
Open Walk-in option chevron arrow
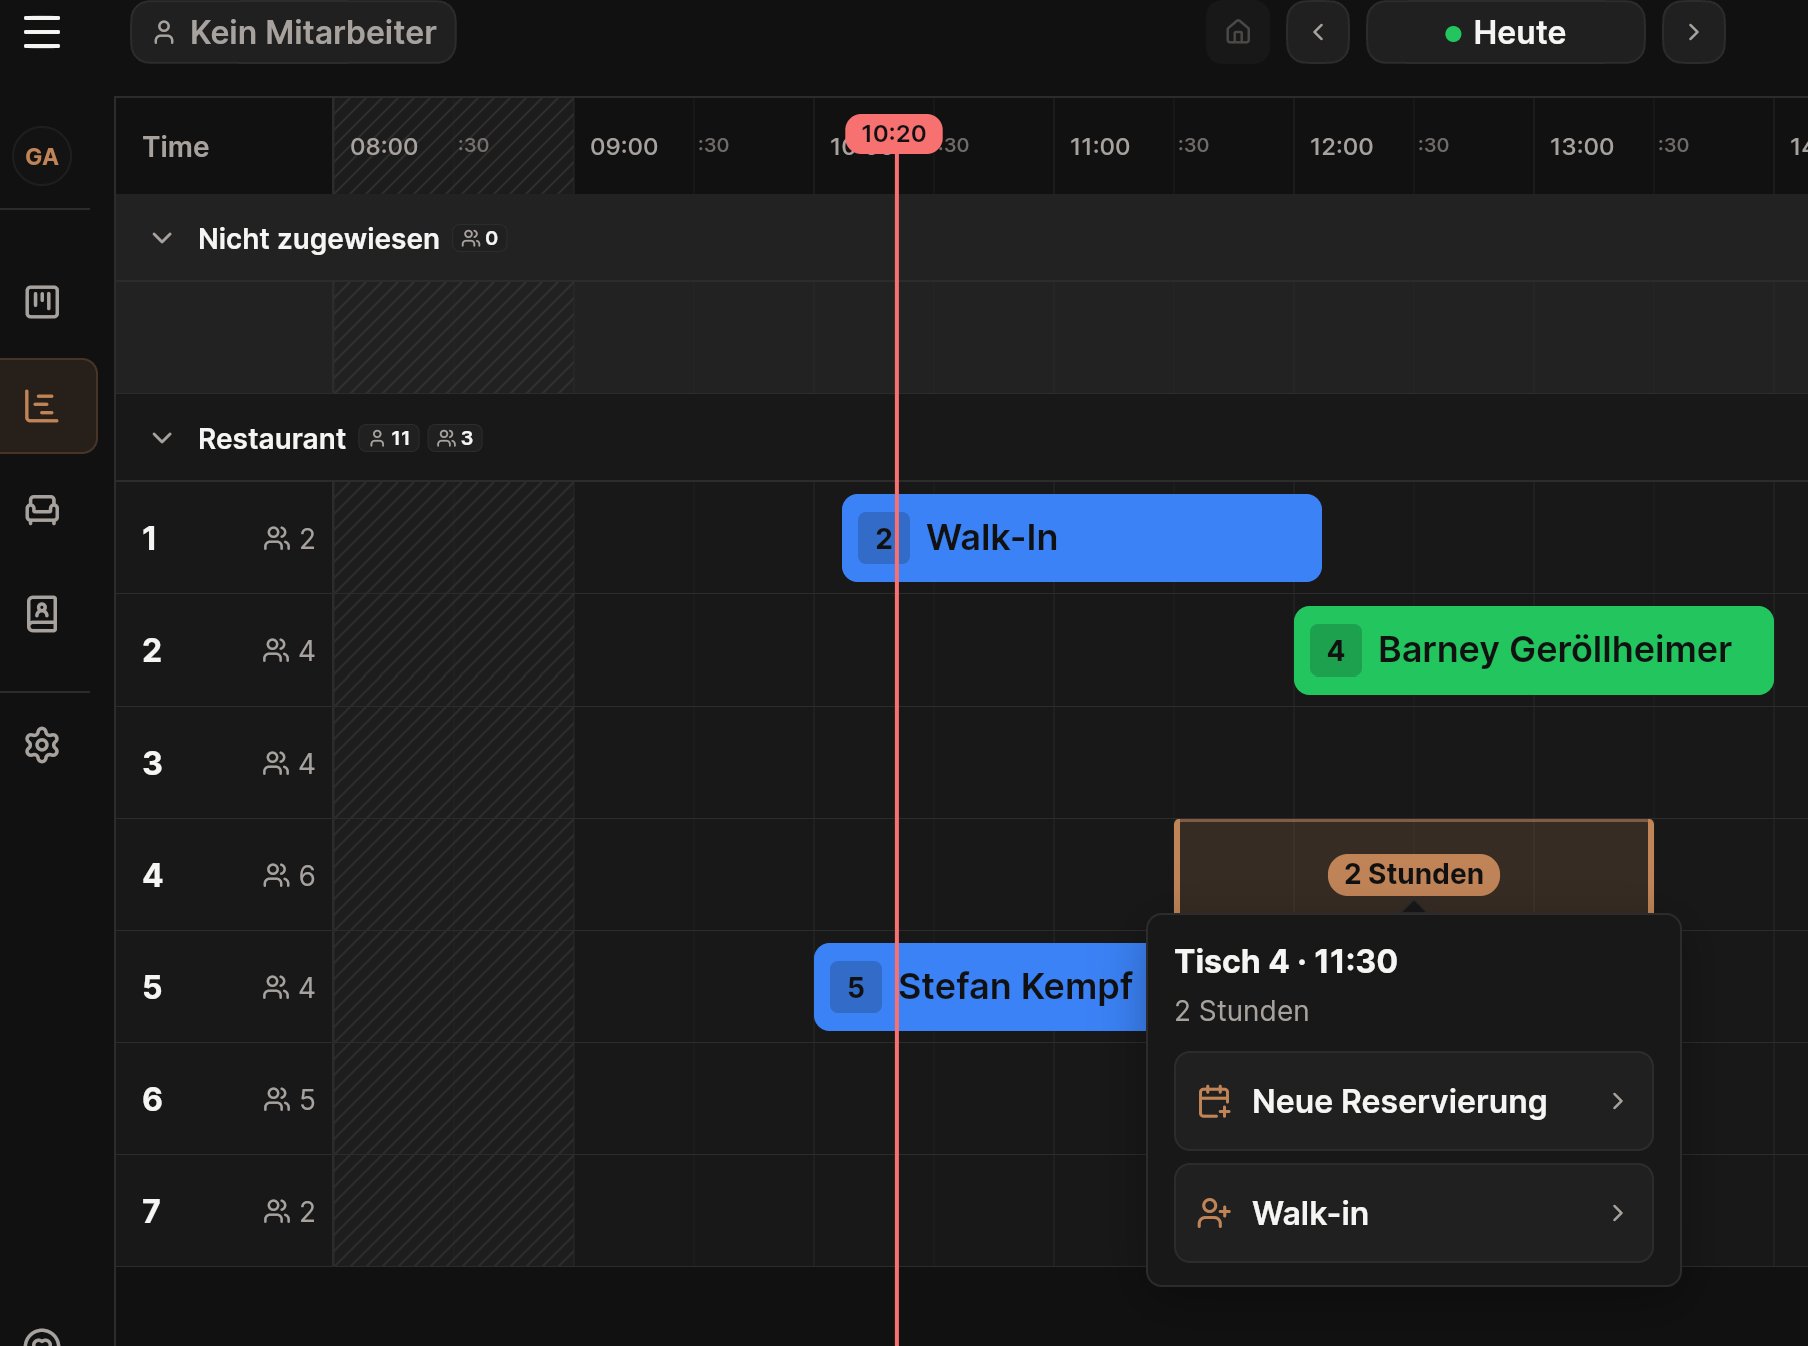[x=1617, y=1213]
